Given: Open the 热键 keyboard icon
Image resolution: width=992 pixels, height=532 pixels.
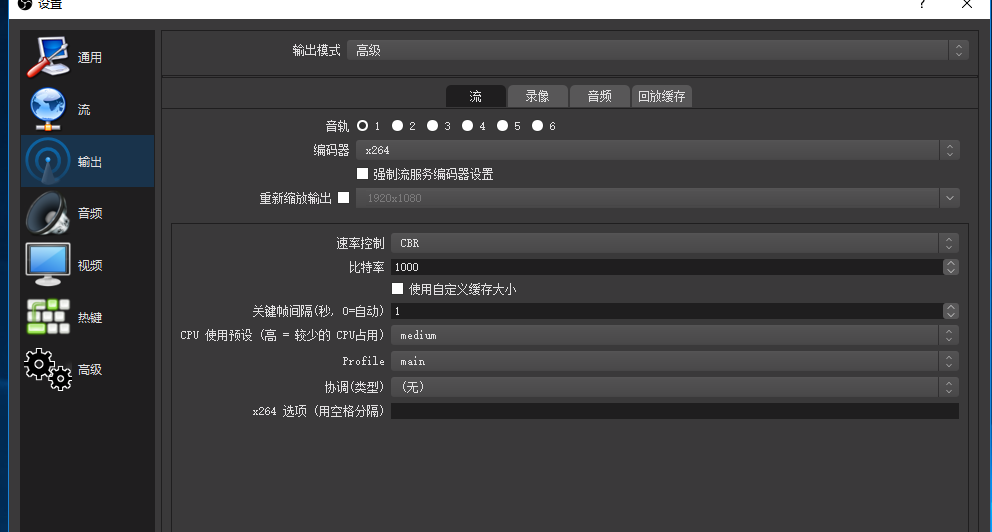Looking at the screenshot, I should point(48,317).
